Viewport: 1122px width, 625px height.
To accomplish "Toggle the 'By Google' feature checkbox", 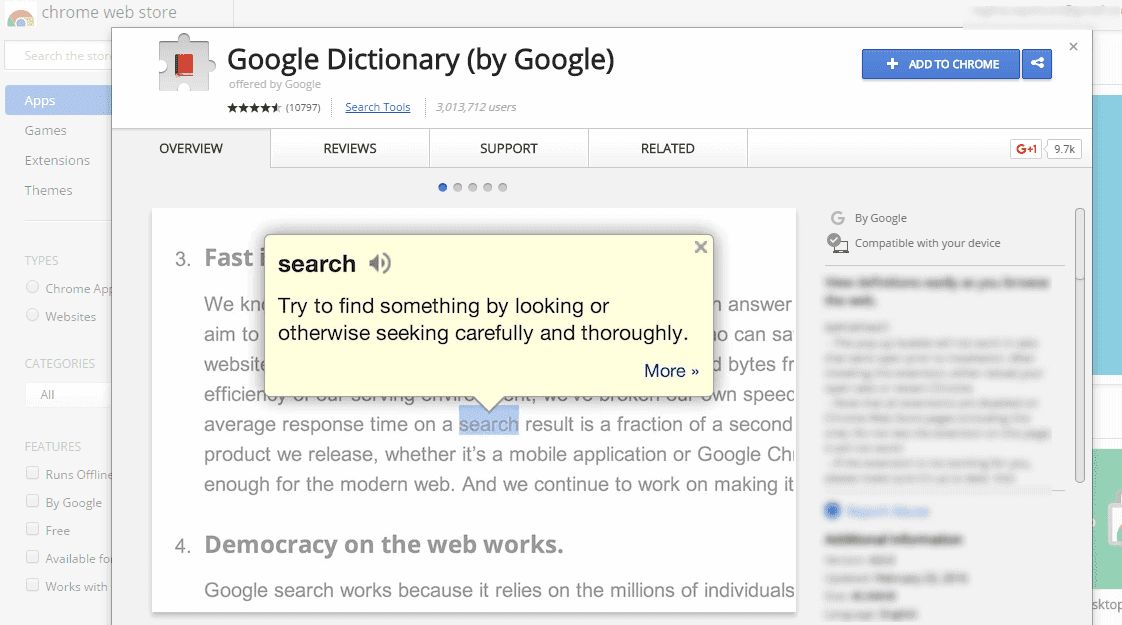I will coord(33,502).
